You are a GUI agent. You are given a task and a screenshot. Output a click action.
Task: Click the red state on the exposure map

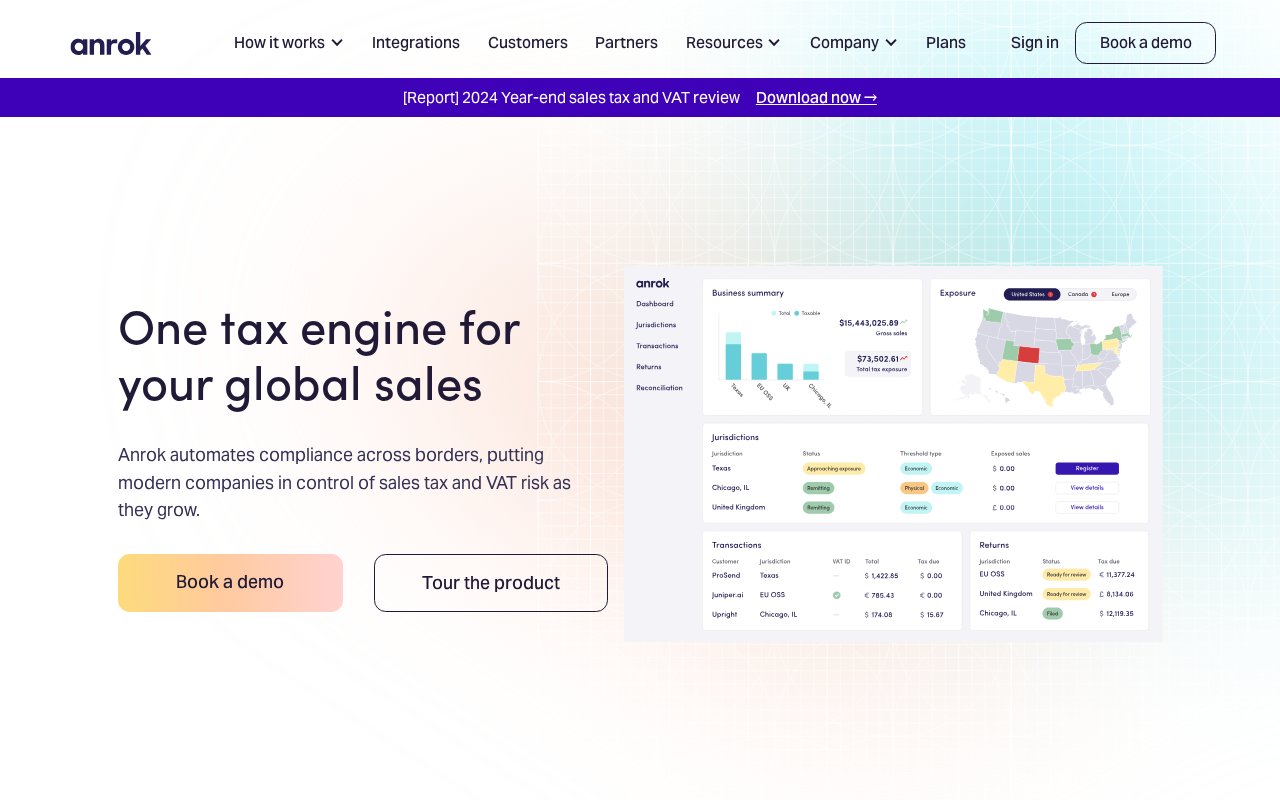click(1029, 354)
